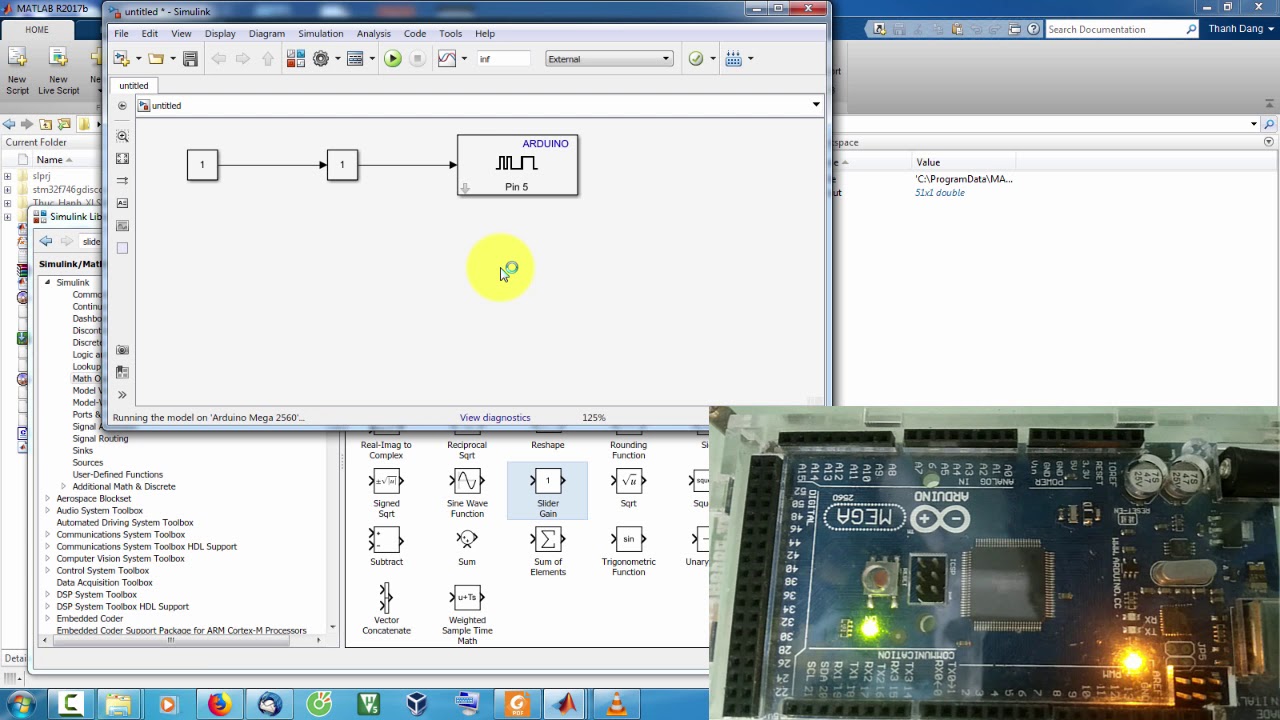The width and height of the screenshot is (1280, 720).
Task: Click the Search Documentation field
Action: tap(1121, 30)
